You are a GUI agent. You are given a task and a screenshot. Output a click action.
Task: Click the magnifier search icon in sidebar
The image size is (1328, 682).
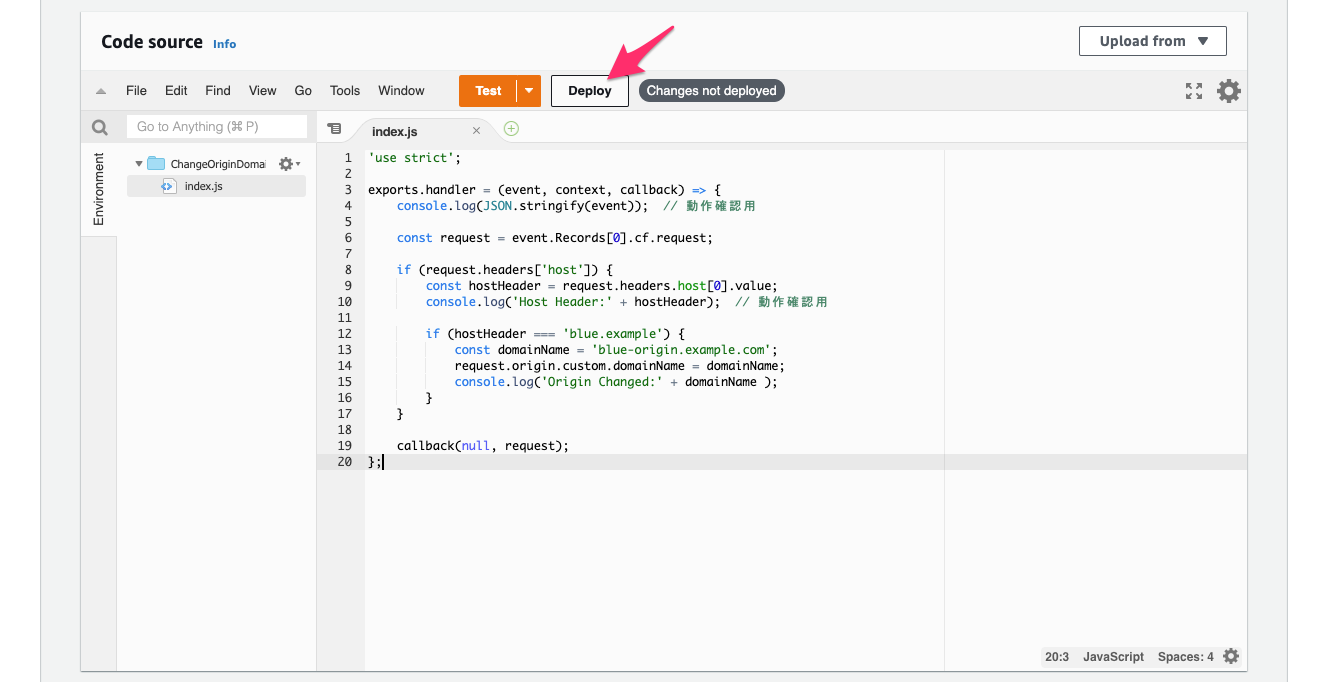pos(99,127)
